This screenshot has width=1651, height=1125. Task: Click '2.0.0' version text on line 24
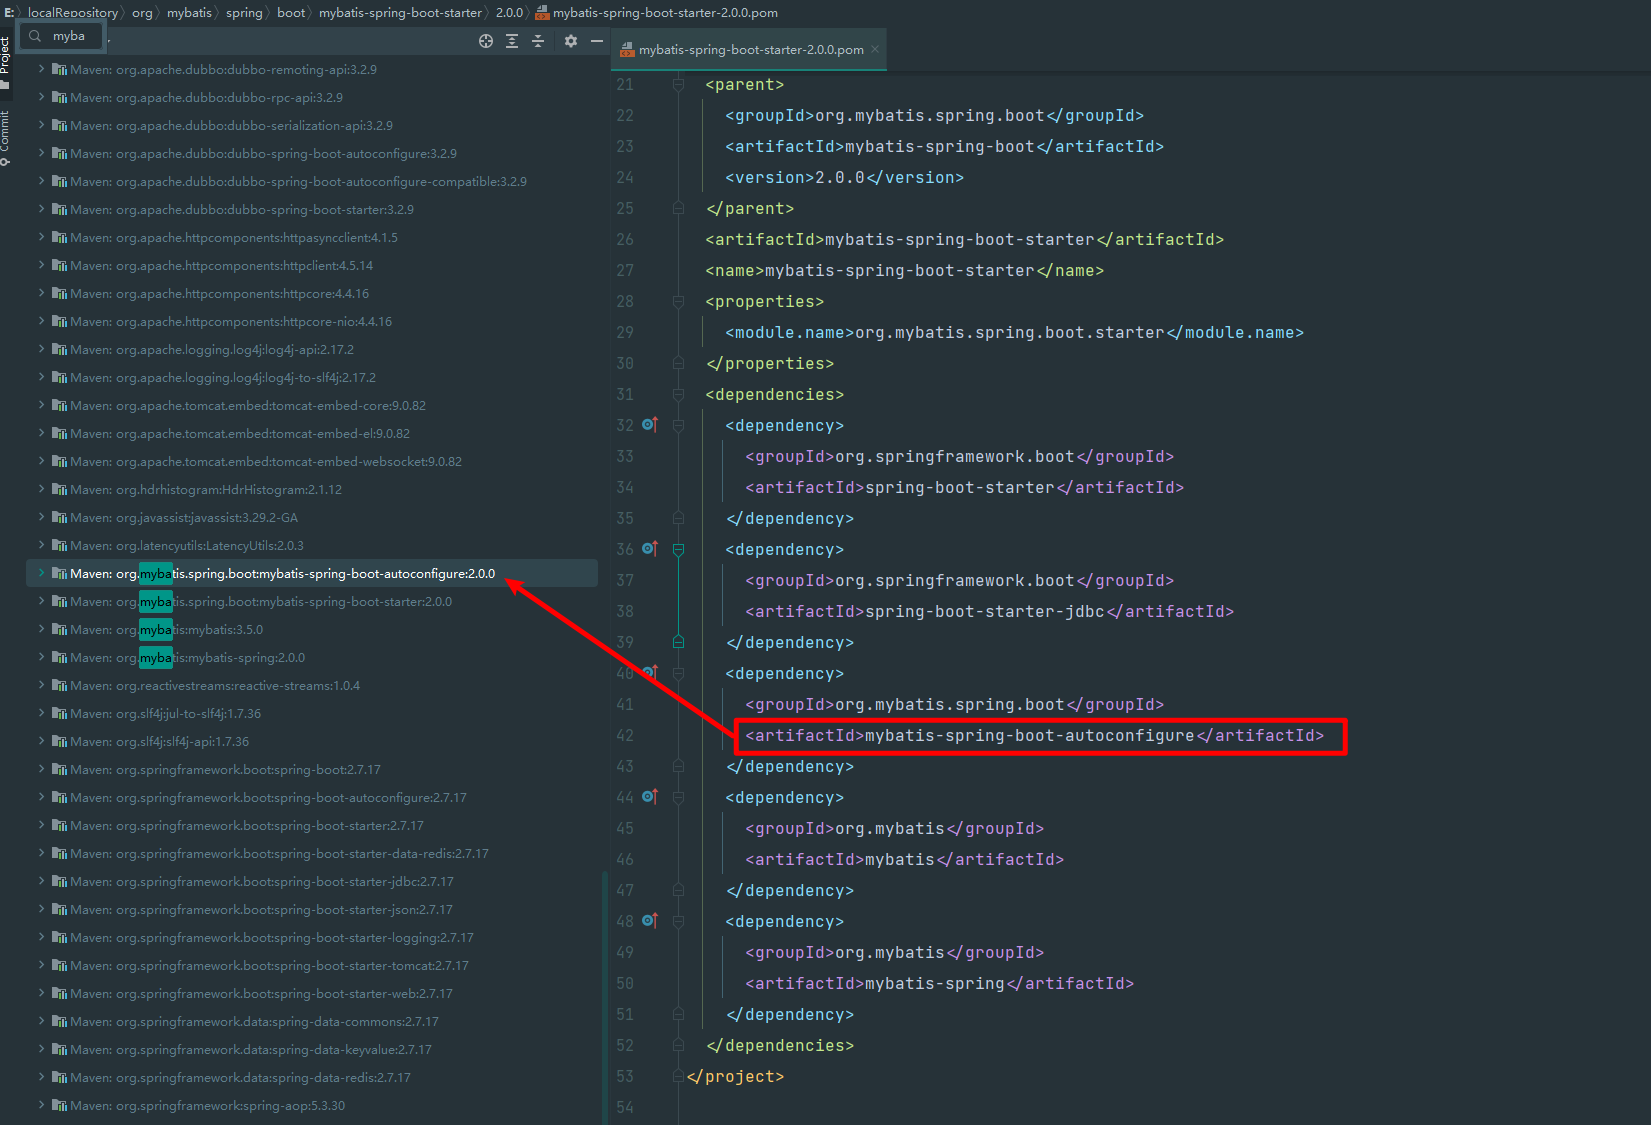point(840,178)
